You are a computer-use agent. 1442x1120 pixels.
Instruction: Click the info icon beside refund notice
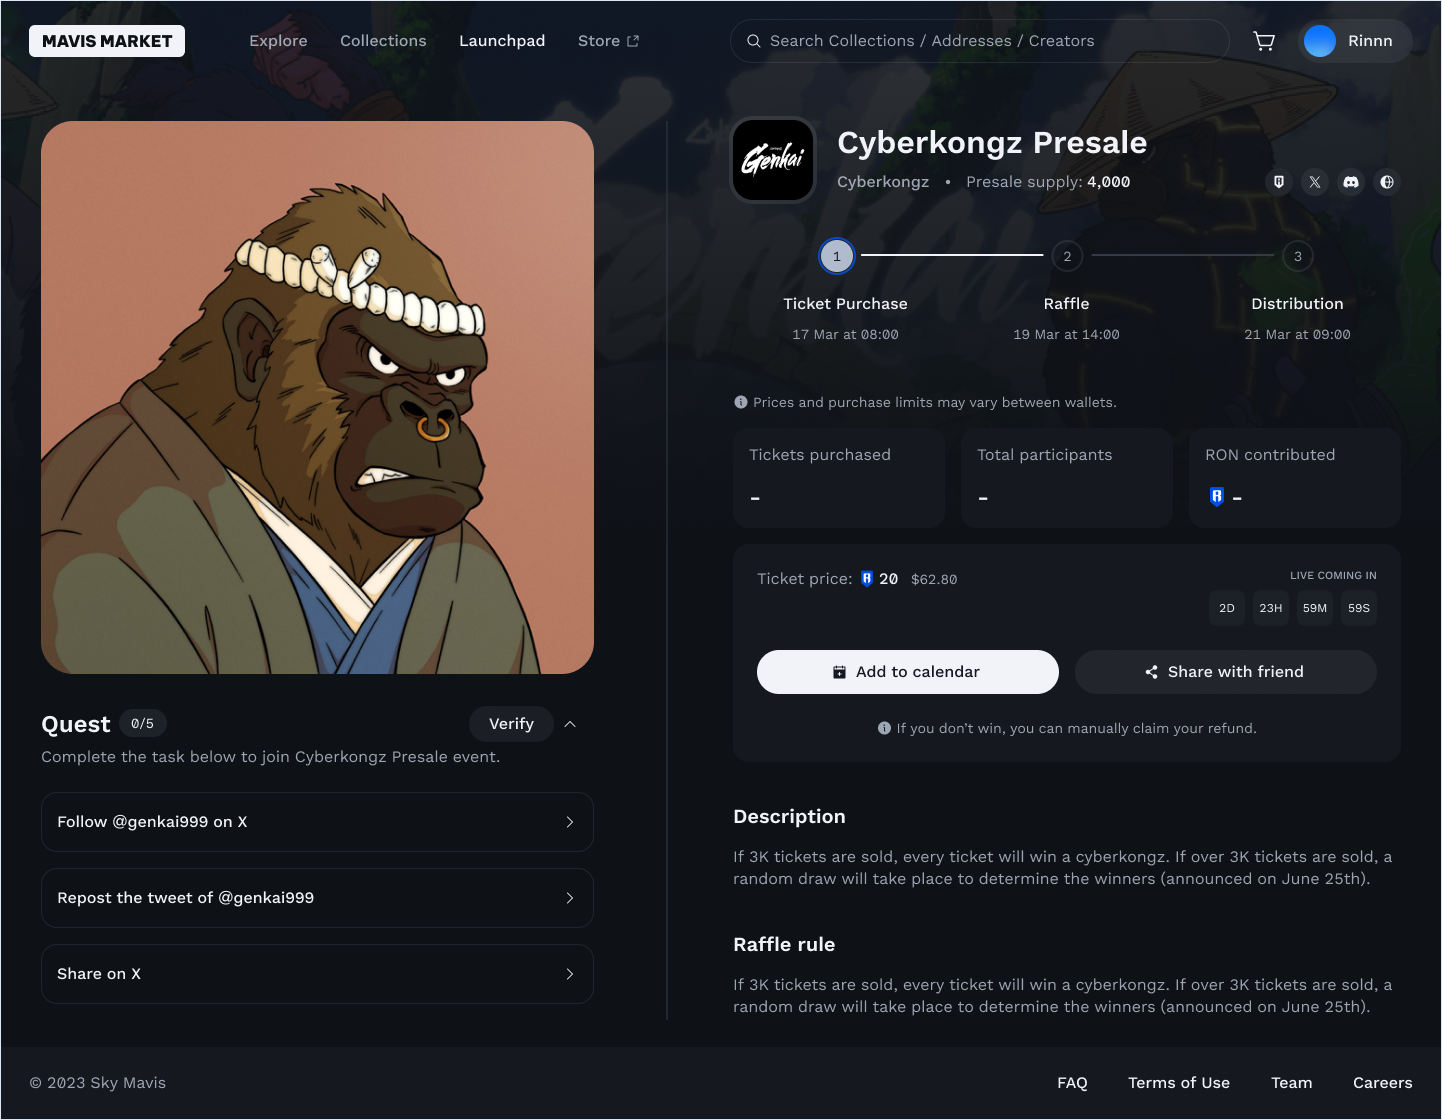[884, 728]
